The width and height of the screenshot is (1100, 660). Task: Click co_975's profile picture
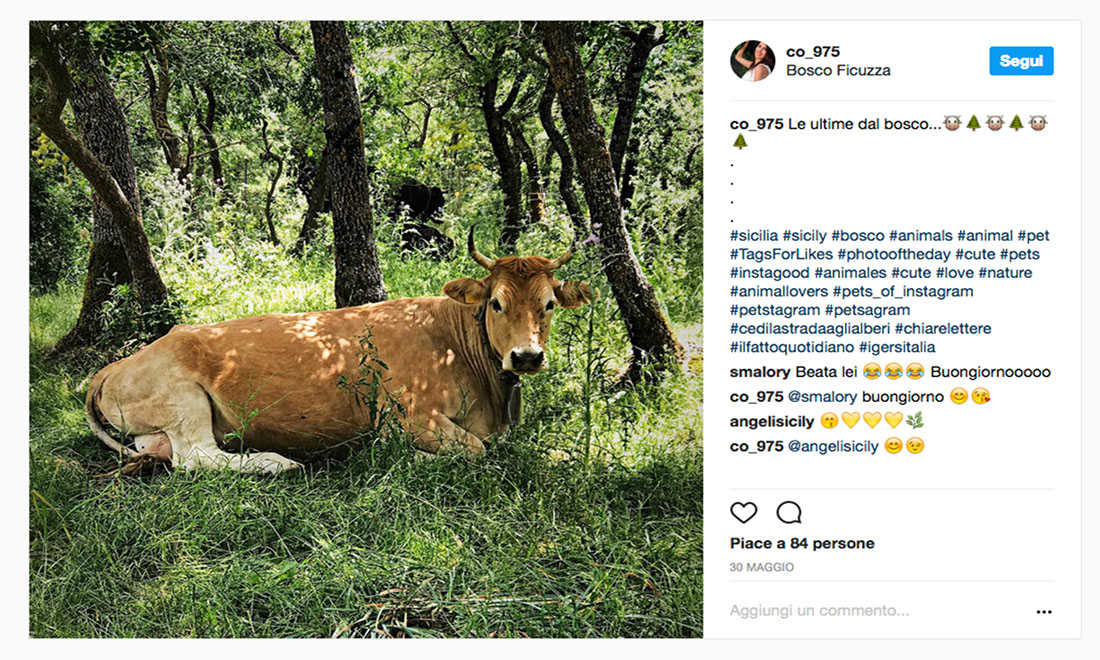pos(752,60)
